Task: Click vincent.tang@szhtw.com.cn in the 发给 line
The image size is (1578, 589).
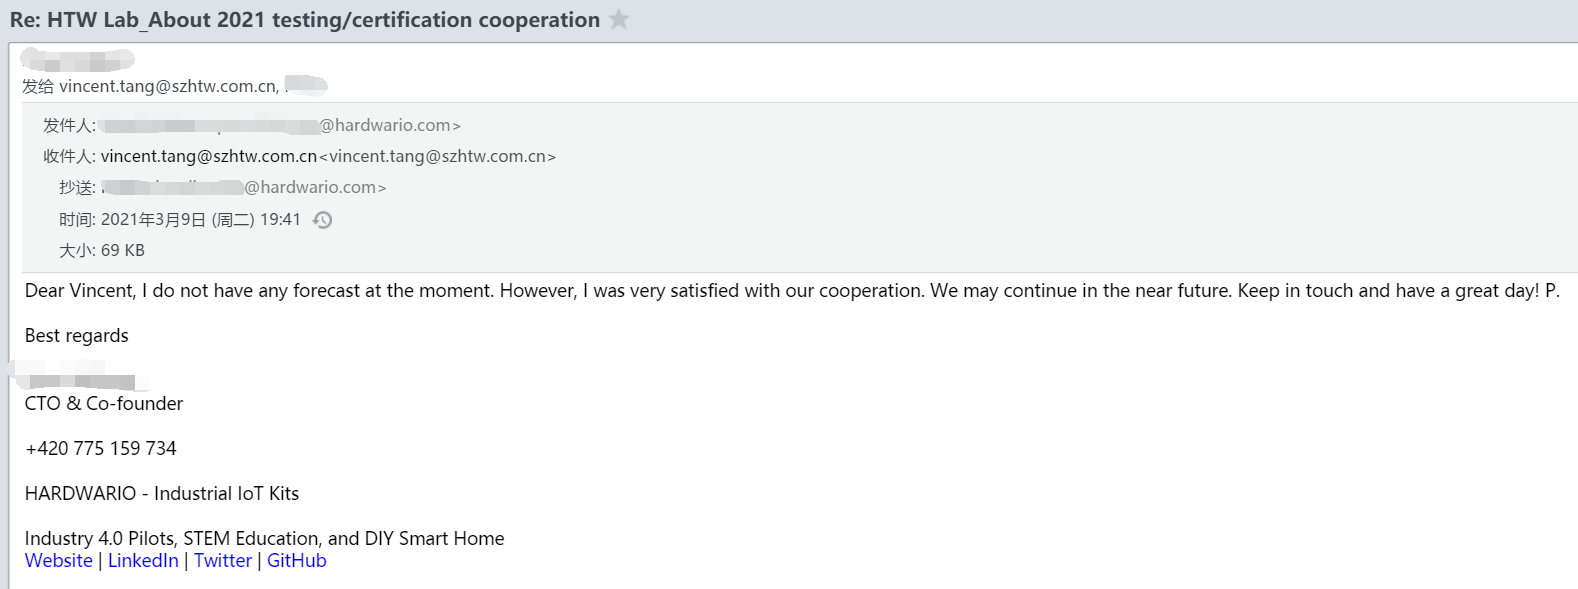Action: (167, 87)
